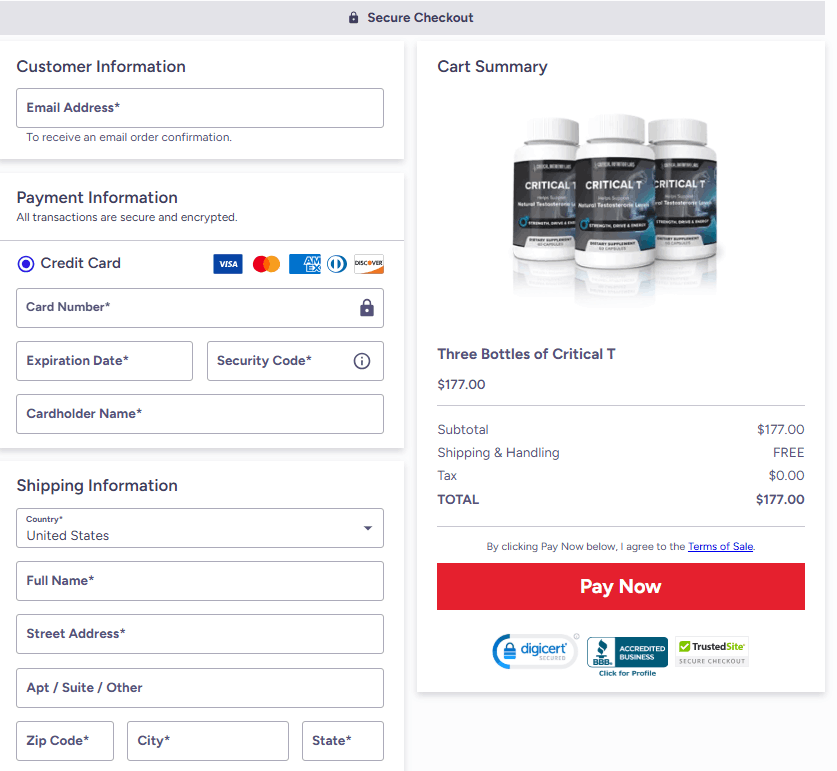This screenshot has width=837, height=771.
Task: Open BBB Click for Profile link
Action: (x=626, y=672)
